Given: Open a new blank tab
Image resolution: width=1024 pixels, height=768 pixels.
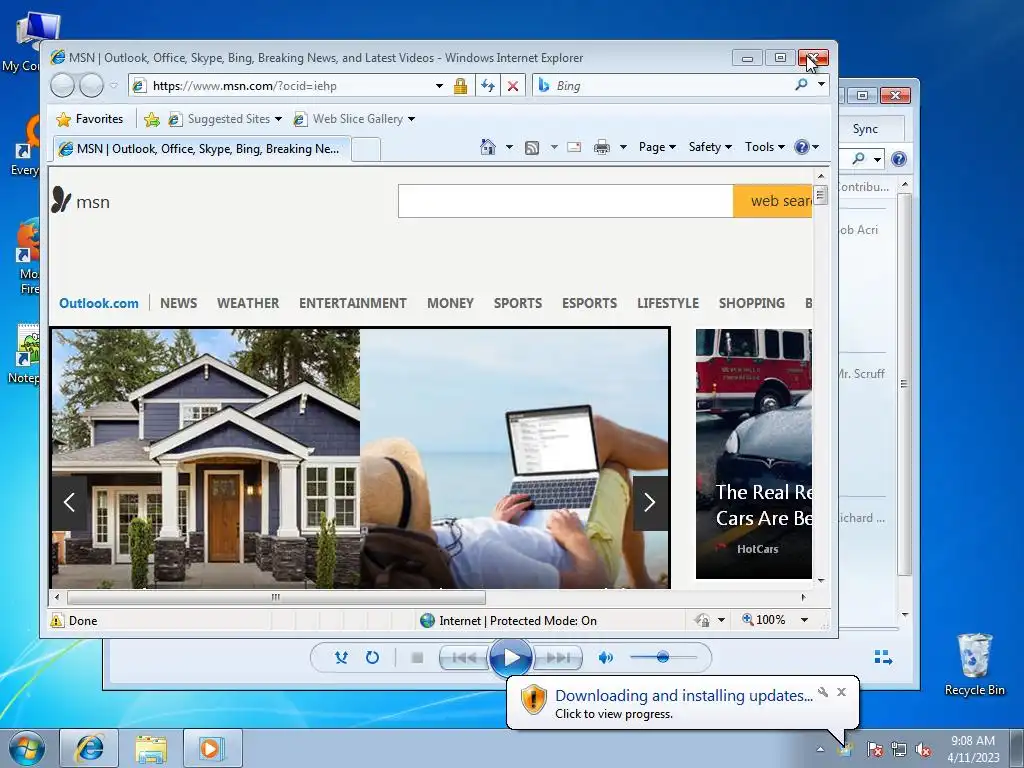Looking at the screenshot, I should [366, 150].
